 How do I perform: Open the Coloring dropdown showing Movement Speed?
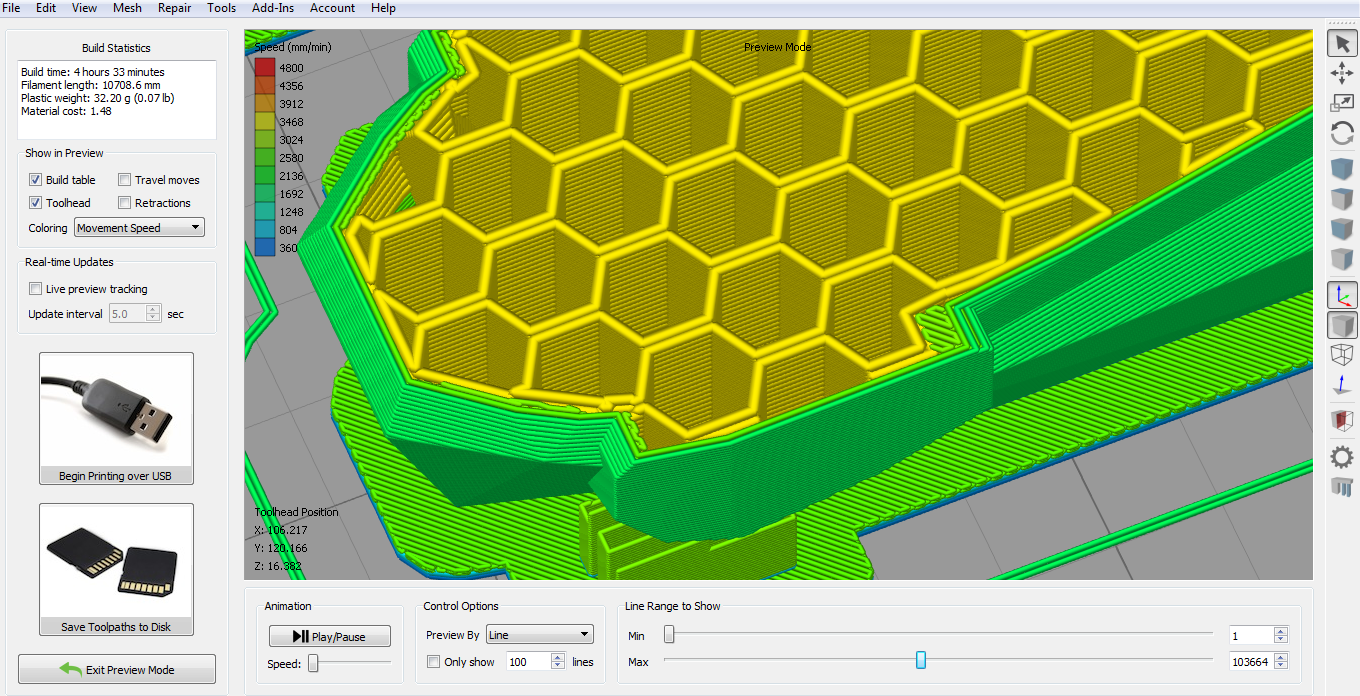(139, 228)
